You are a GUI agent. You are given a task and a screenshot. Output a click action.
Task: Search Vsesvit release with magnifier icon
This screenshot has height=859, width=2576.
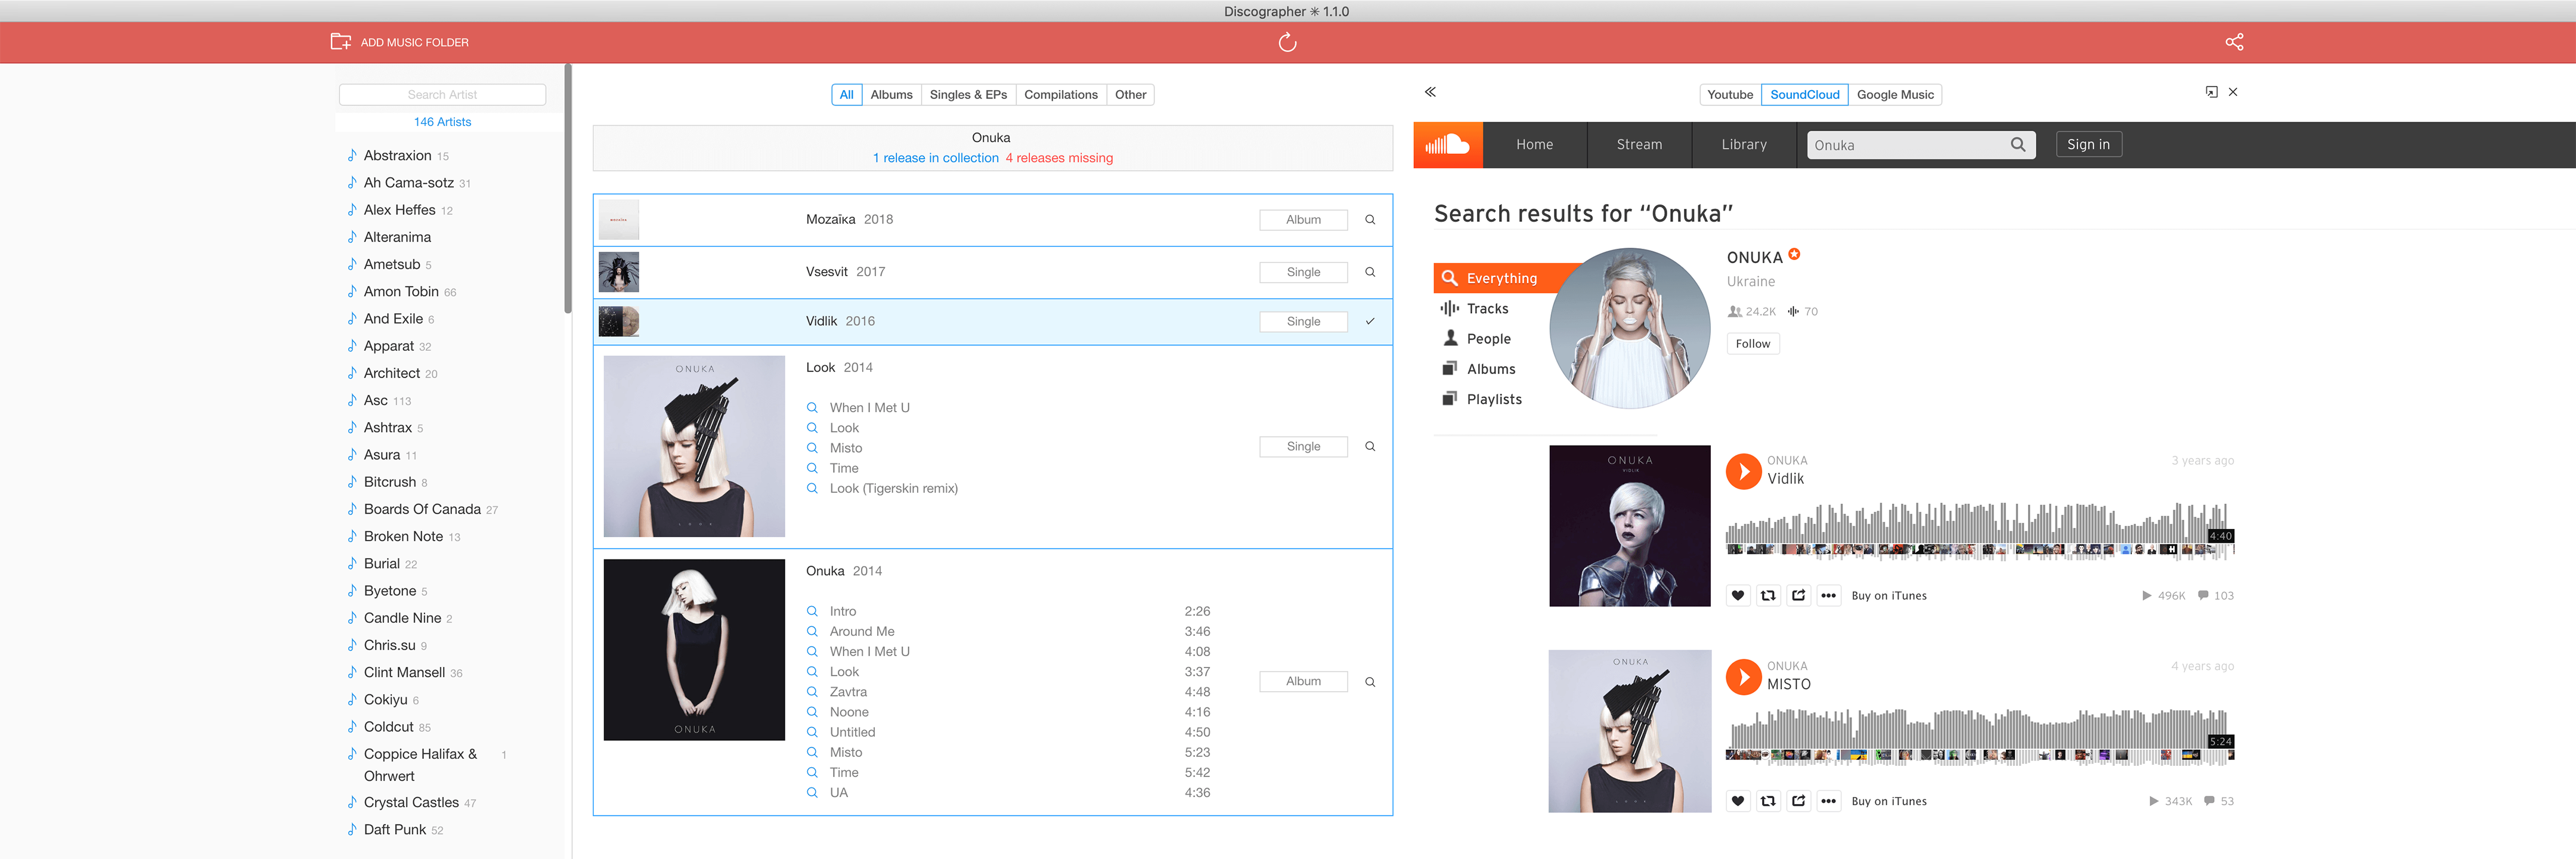coord(1370,272)
